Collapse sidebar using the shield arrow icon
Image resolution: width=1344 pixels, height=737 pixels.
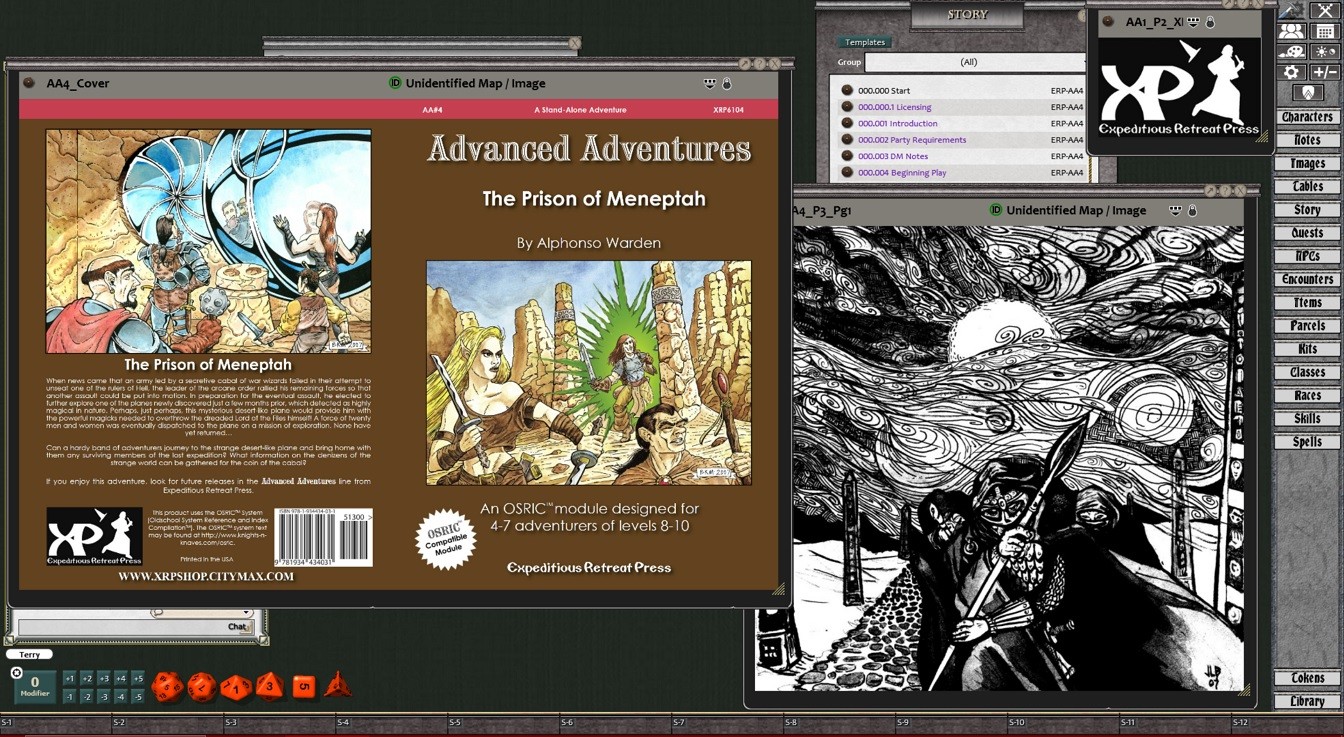point(1309,92)
